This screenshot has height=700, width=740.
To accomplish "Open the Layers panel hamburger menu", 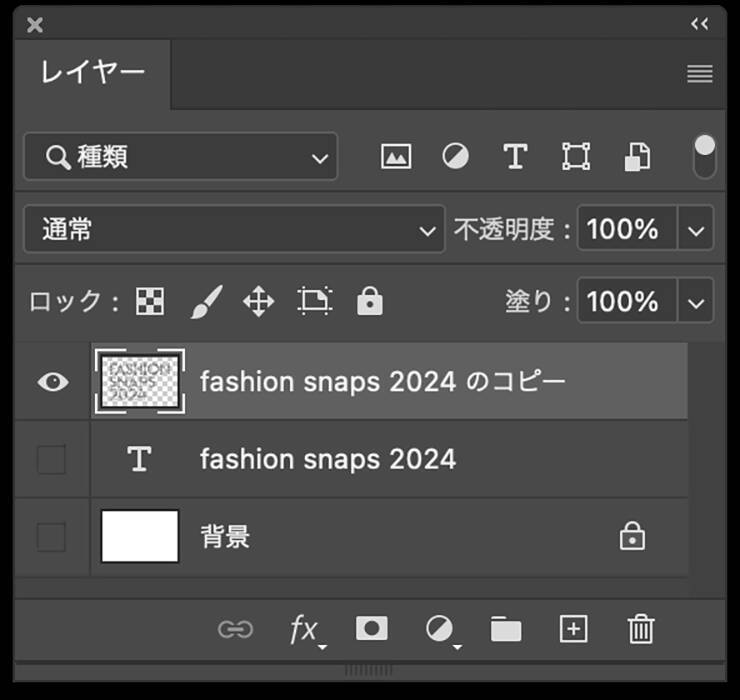I will (x=700, y=74).
